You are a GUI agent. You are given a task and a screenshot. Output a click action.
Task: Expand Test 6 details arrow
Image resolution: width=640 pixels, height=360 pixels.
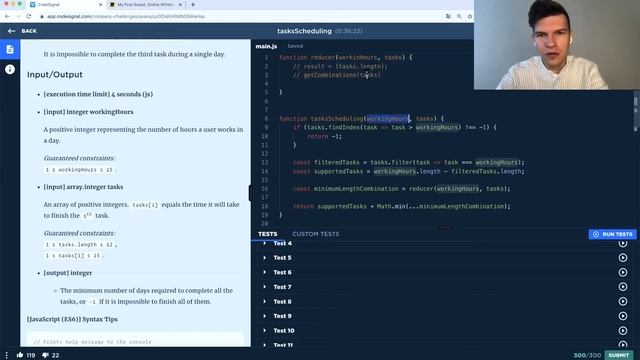tap(264, 272)
